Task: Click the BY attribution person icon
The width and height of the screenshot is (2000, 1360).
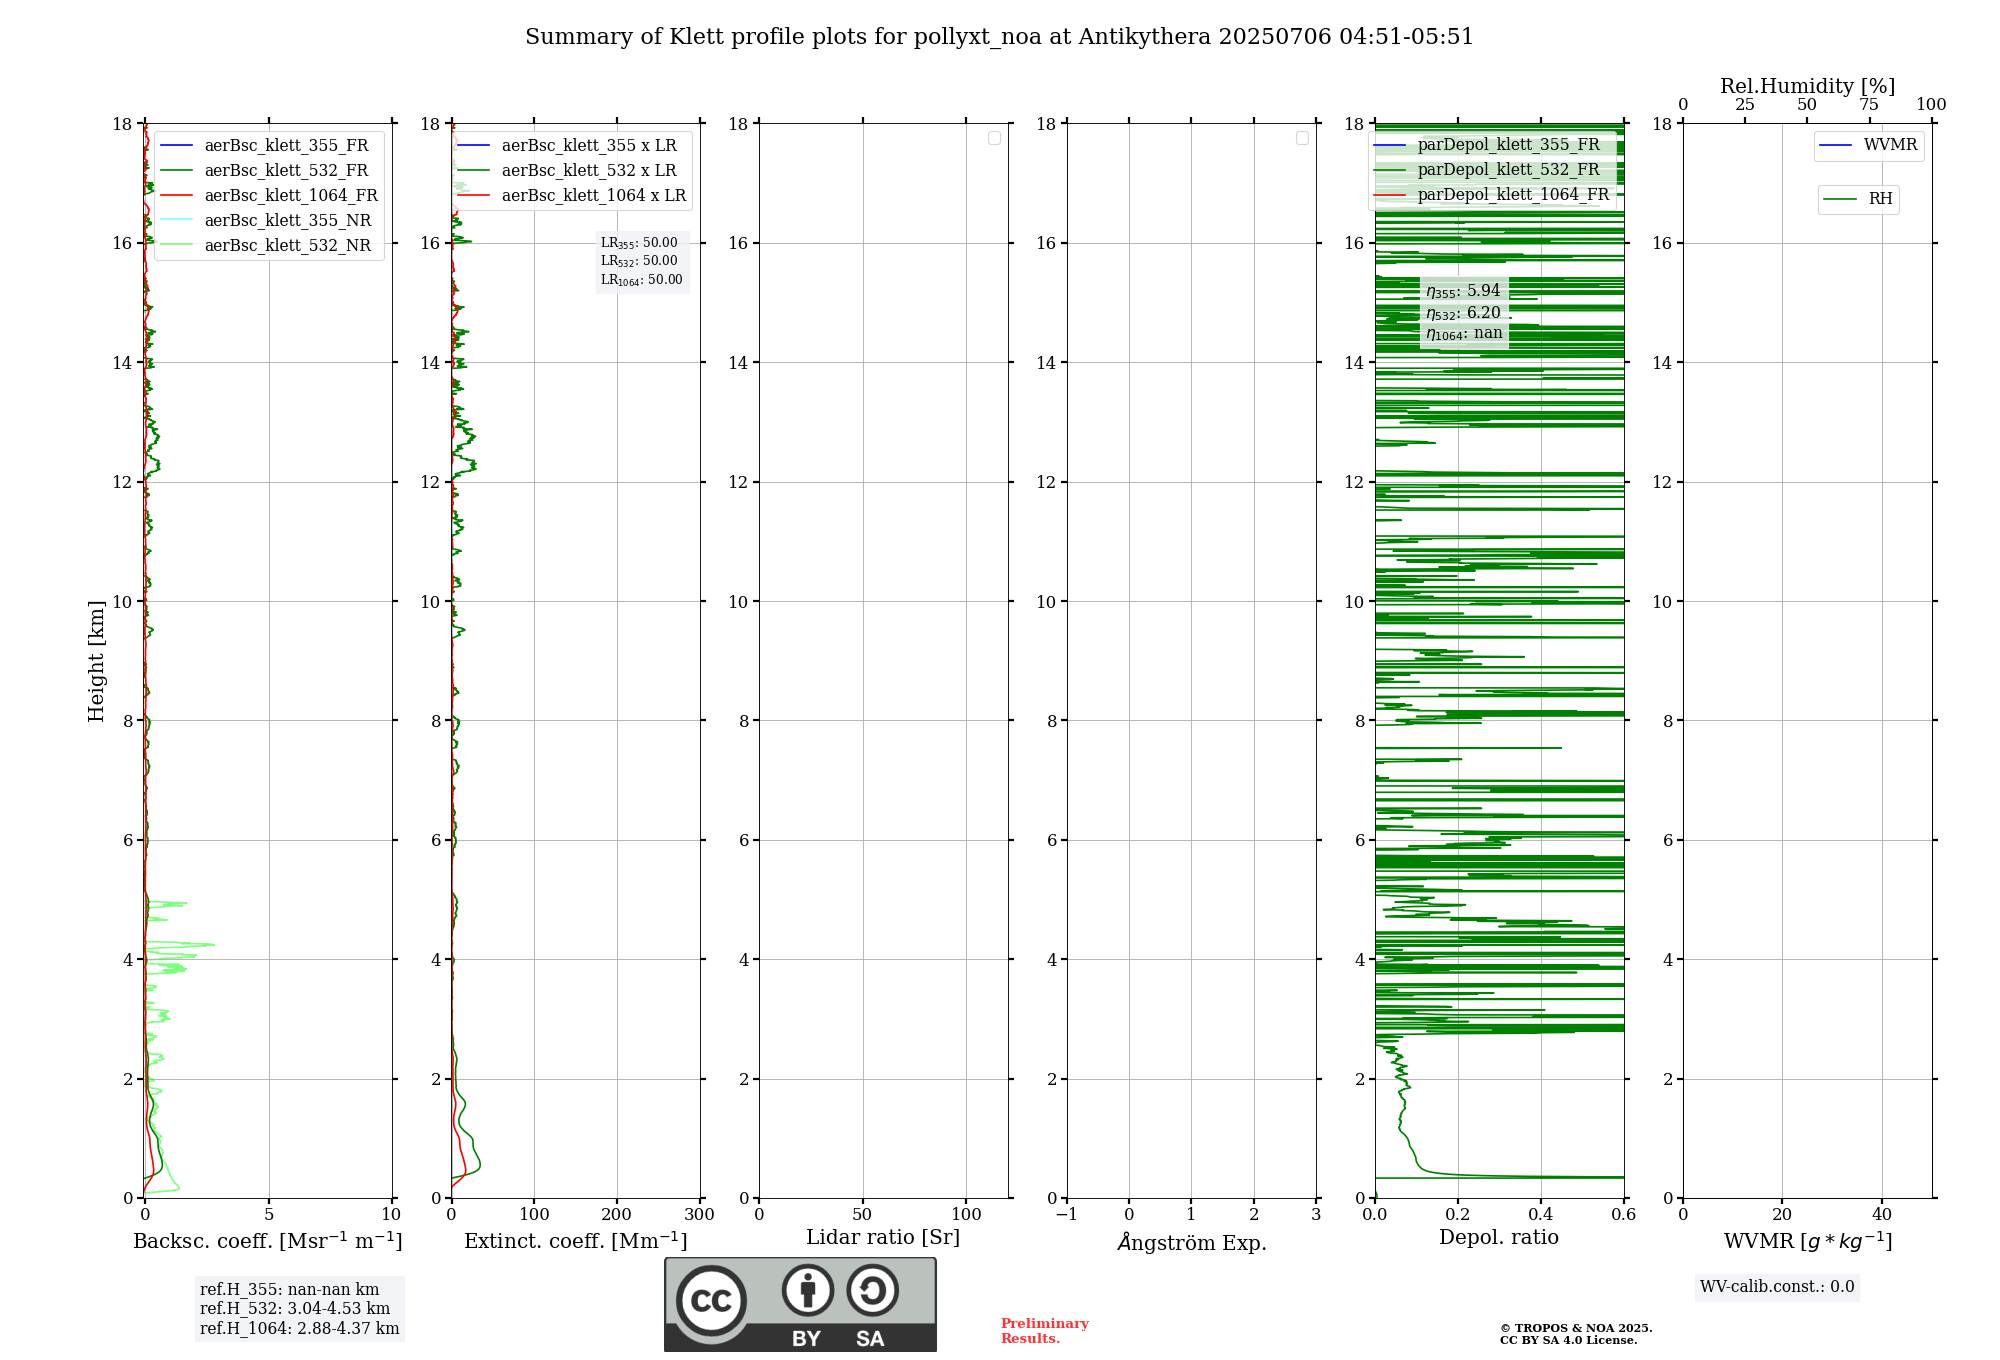Action: click(x=808, y=1290)
